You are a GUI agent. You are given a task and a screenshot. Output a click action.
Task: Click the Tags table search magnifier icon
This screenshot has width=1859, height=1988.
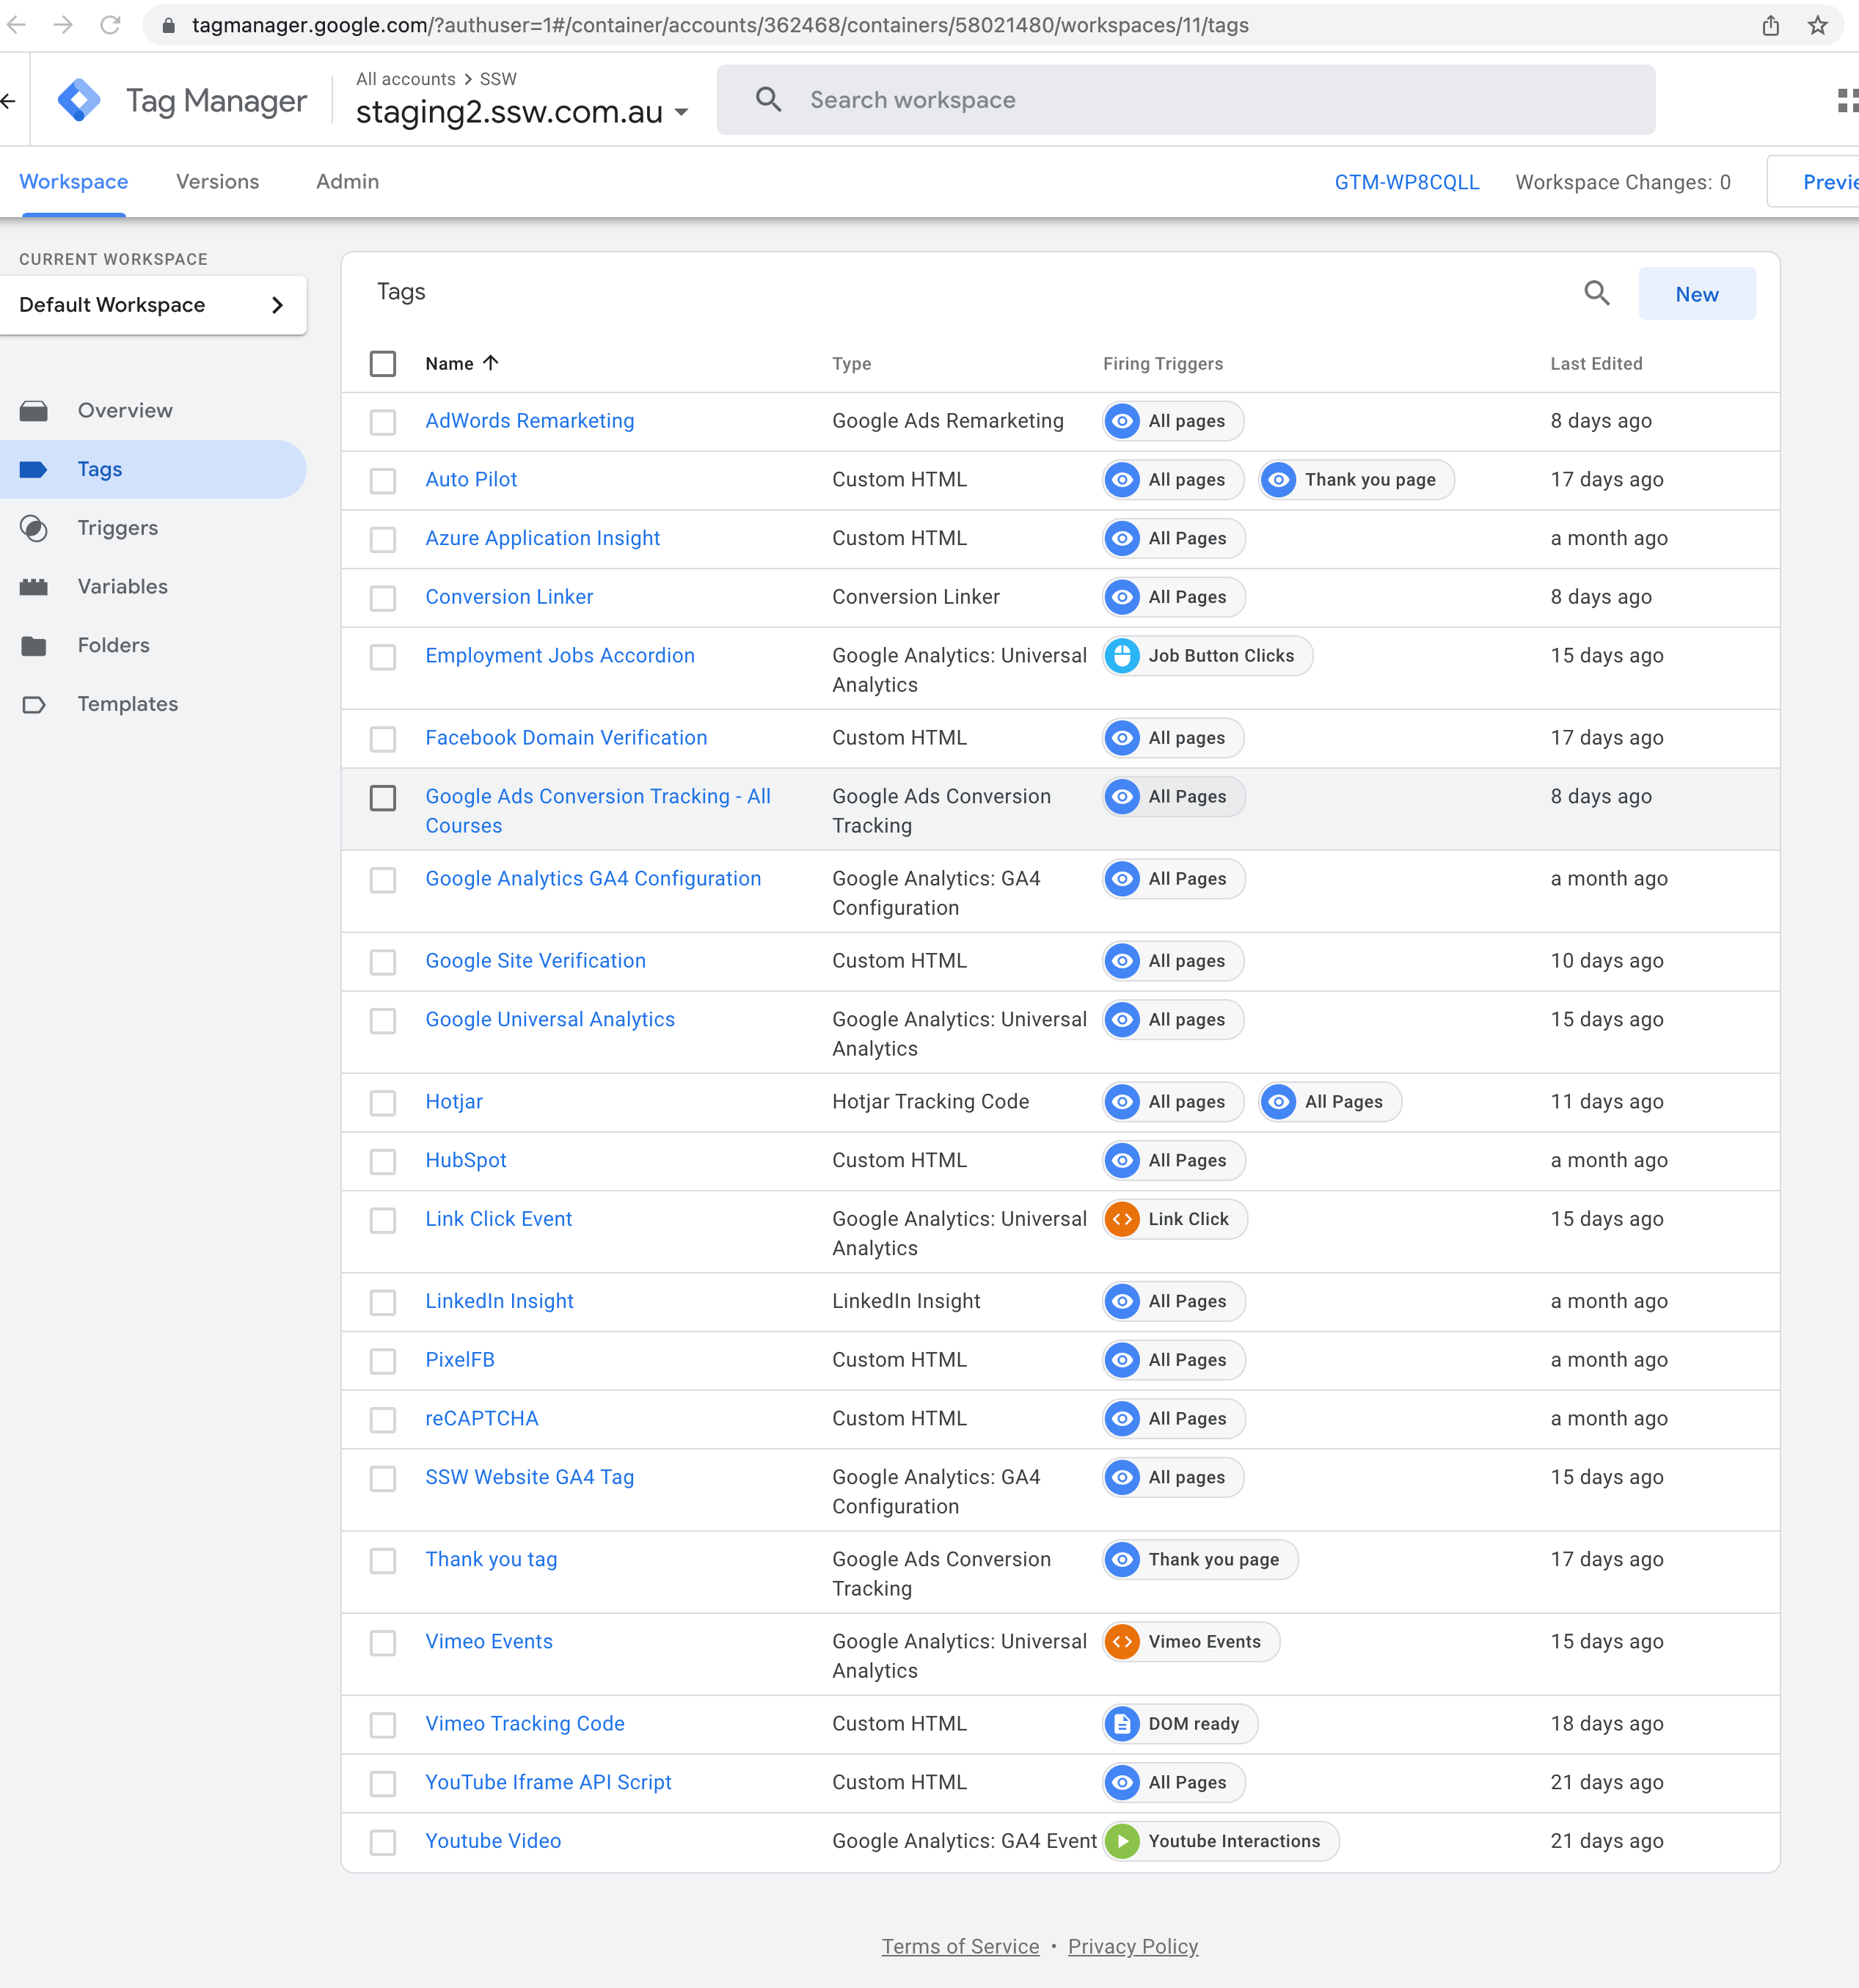click(1596, 293)
